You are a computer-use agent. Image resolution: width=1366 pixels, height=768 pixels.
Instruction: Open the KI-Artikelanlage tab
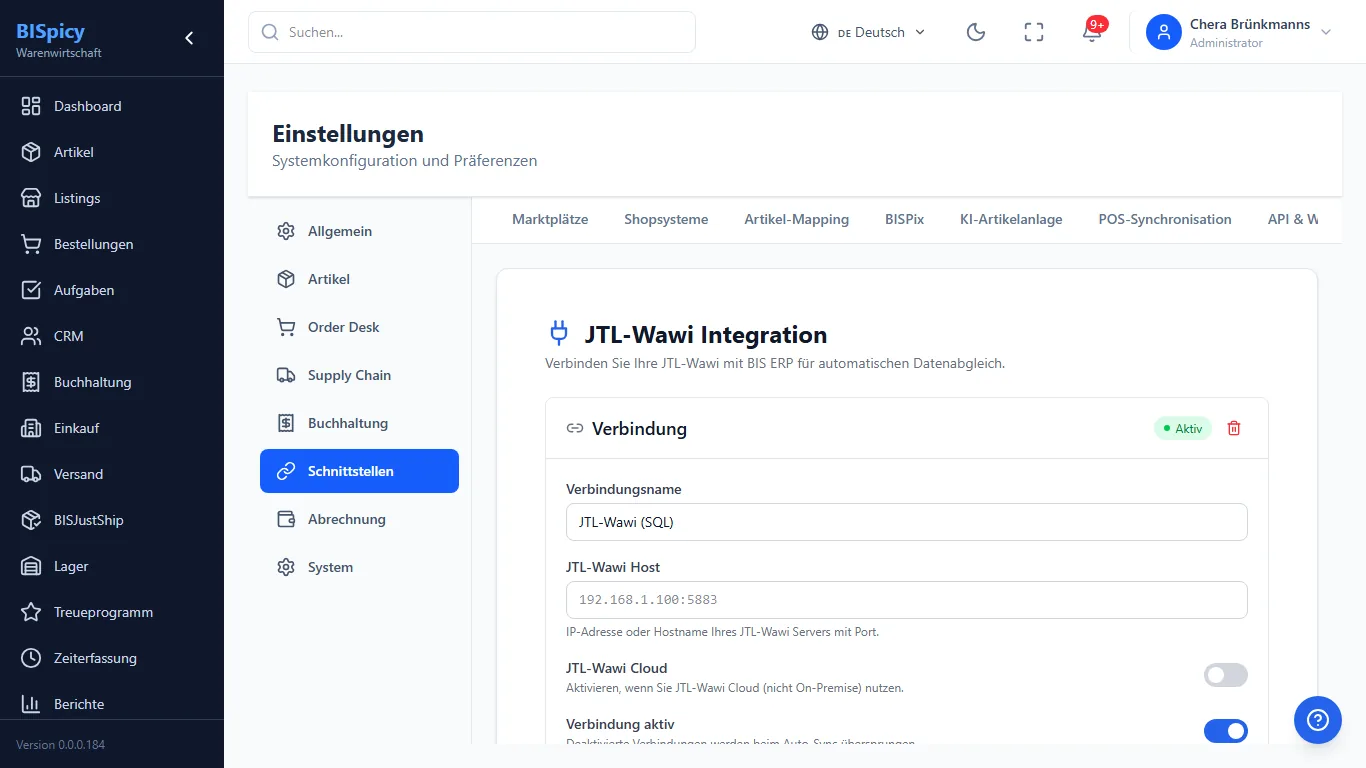coord(1011,219)
